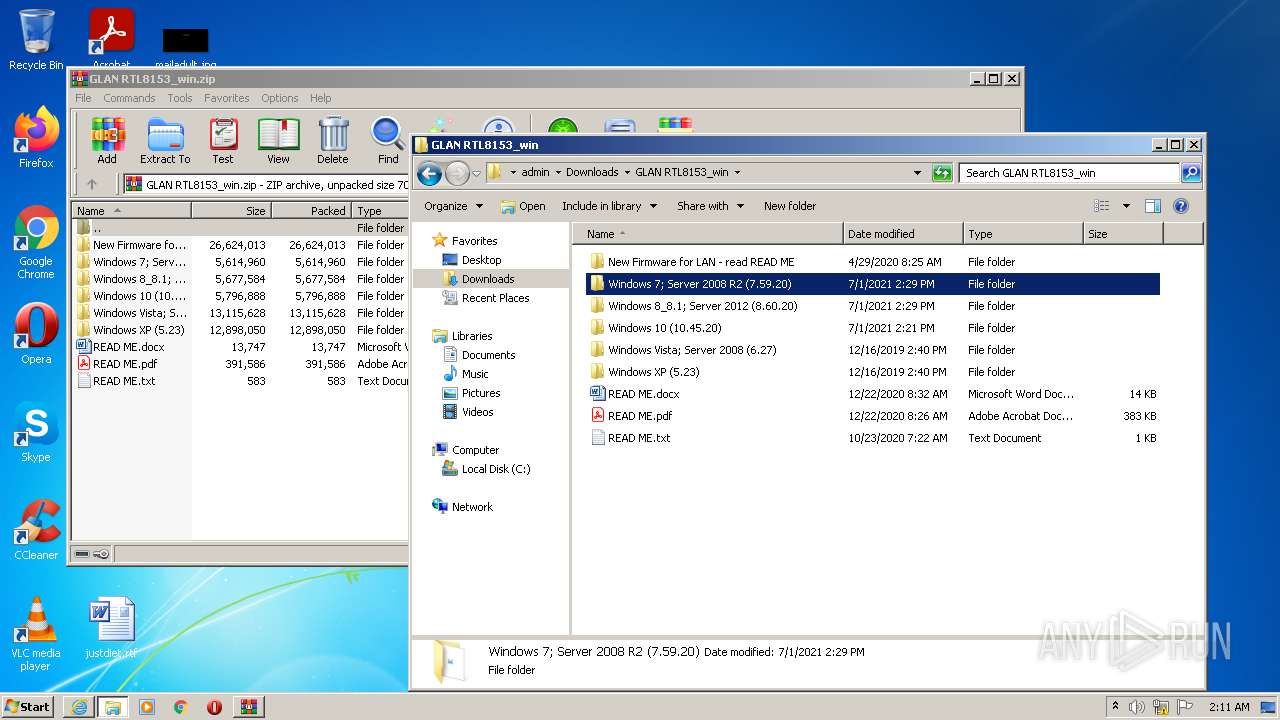1280x720 pixels.
Task: Select Windows XP (5.23) folder in Explorer
Action: (x=872, y=372)
